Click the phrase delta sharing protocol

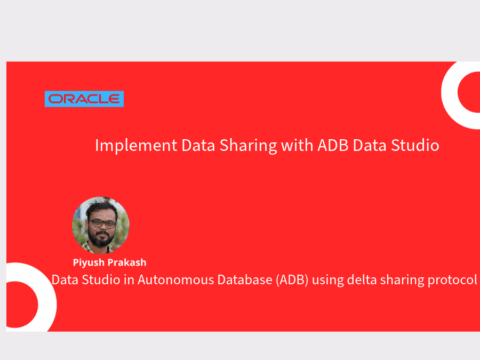pyautogui.click(x=412, y=280)
